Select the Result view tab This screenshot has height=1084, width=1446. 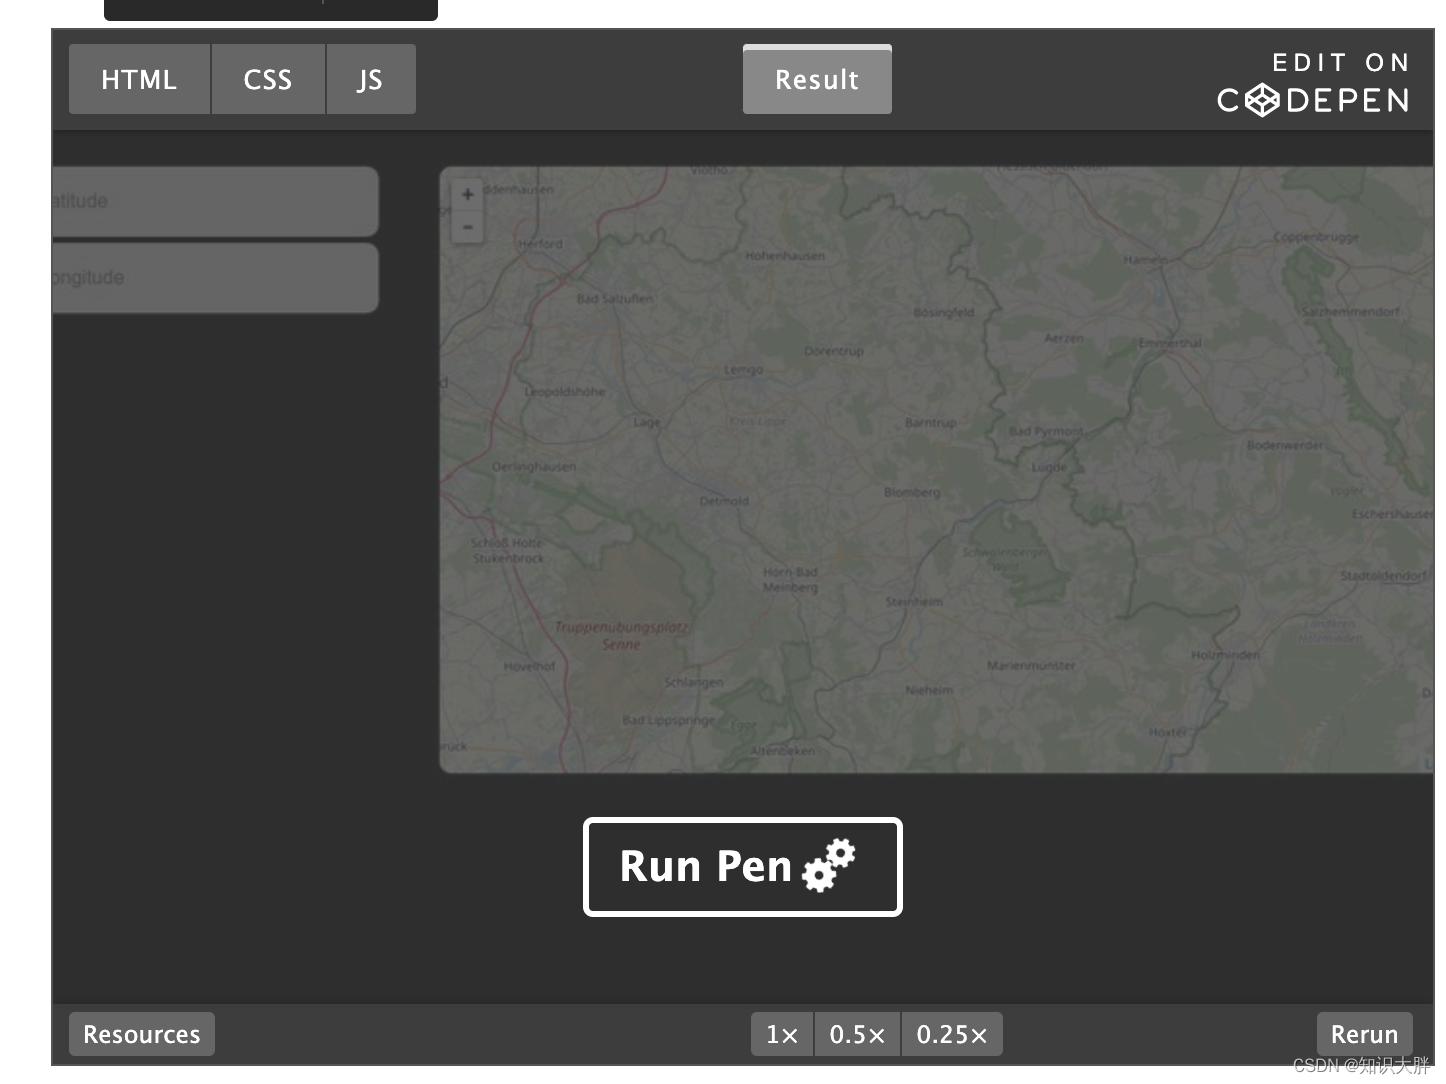coord(817,79)
